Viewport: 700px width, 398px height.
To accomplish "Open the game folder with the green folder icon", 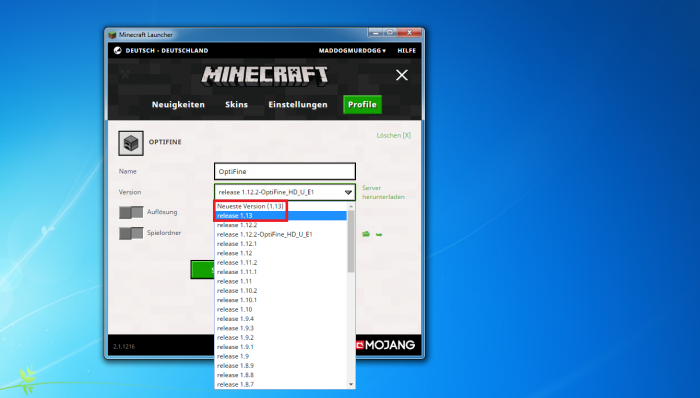I will click(366, 234).
